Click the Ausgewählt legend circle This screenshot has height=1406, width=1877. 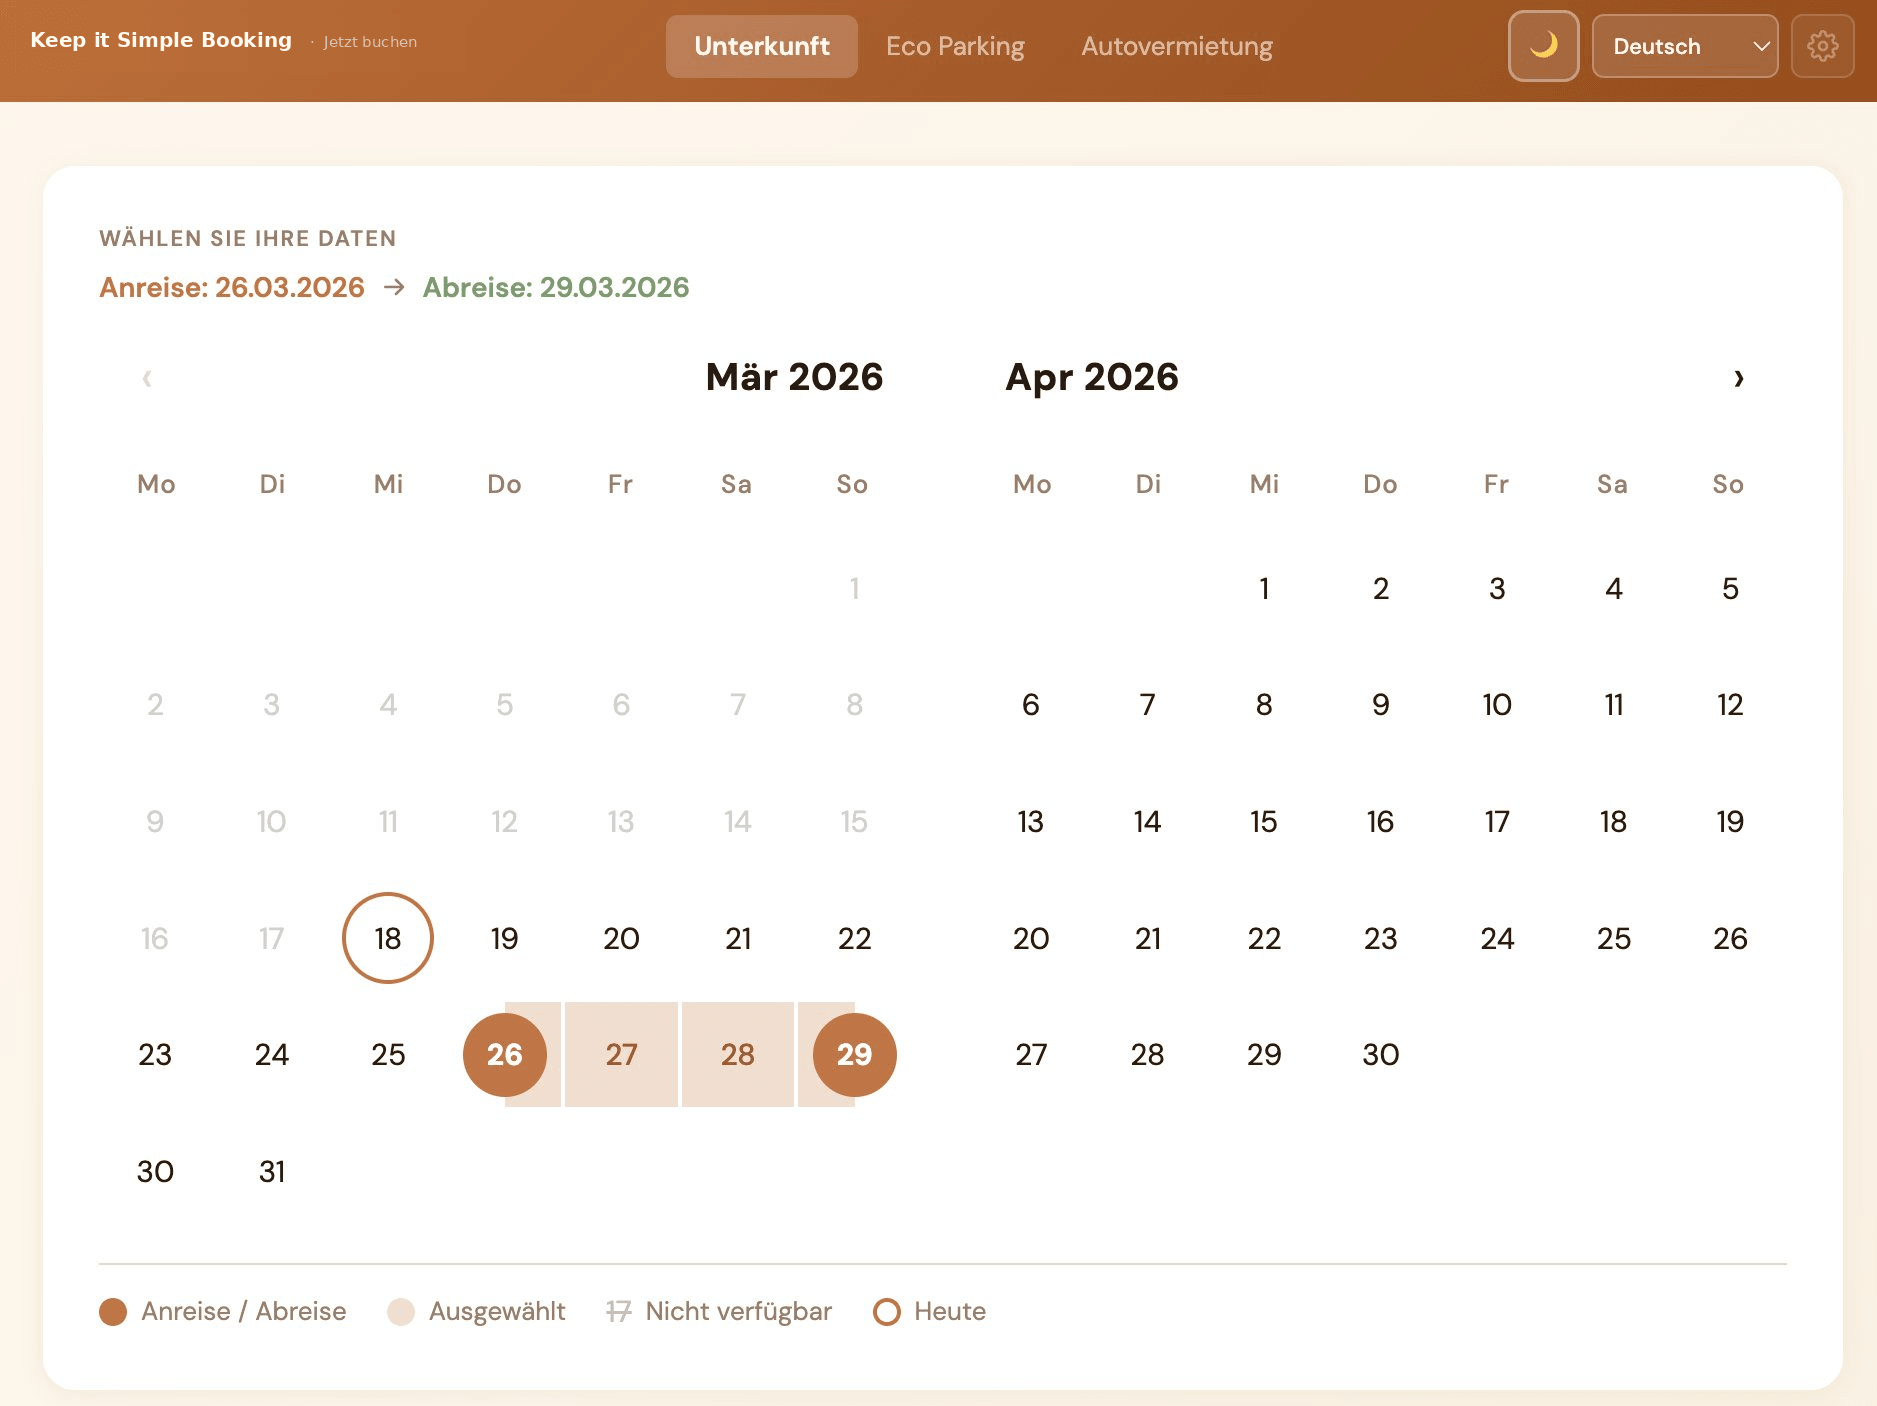[x=401, y=1311]
